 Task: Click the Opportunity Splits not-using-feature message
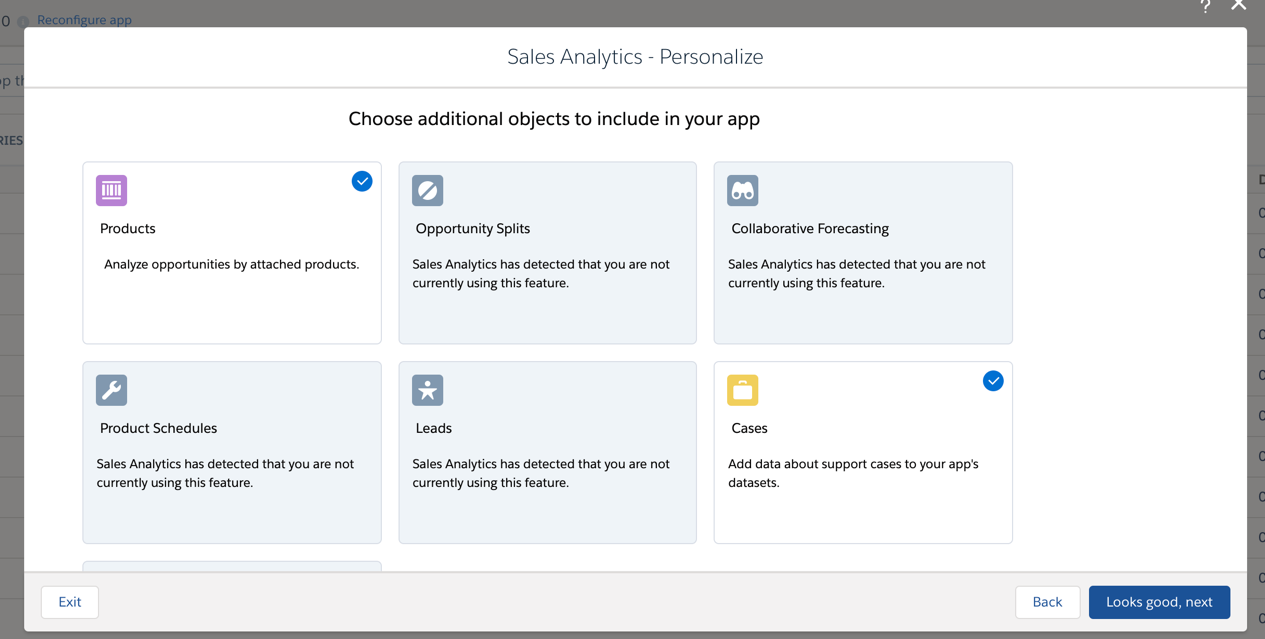click(x=541, y=274)
